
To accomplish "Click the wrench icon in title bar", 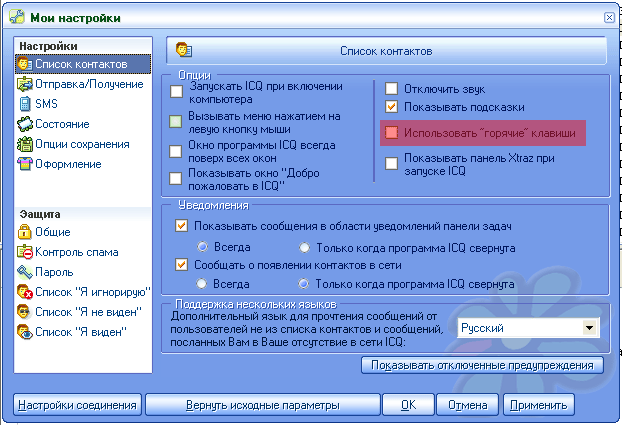I will (17, 17).
